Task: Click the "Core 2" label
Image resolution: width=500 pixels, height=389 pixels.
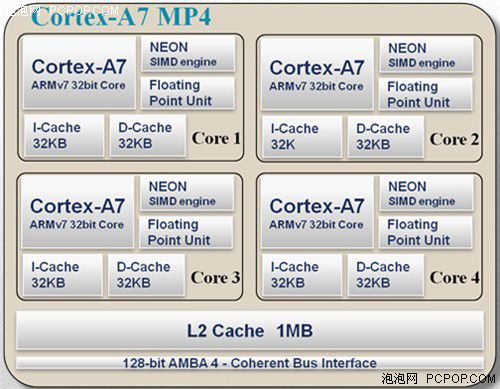Action: (x=454, y=139)
